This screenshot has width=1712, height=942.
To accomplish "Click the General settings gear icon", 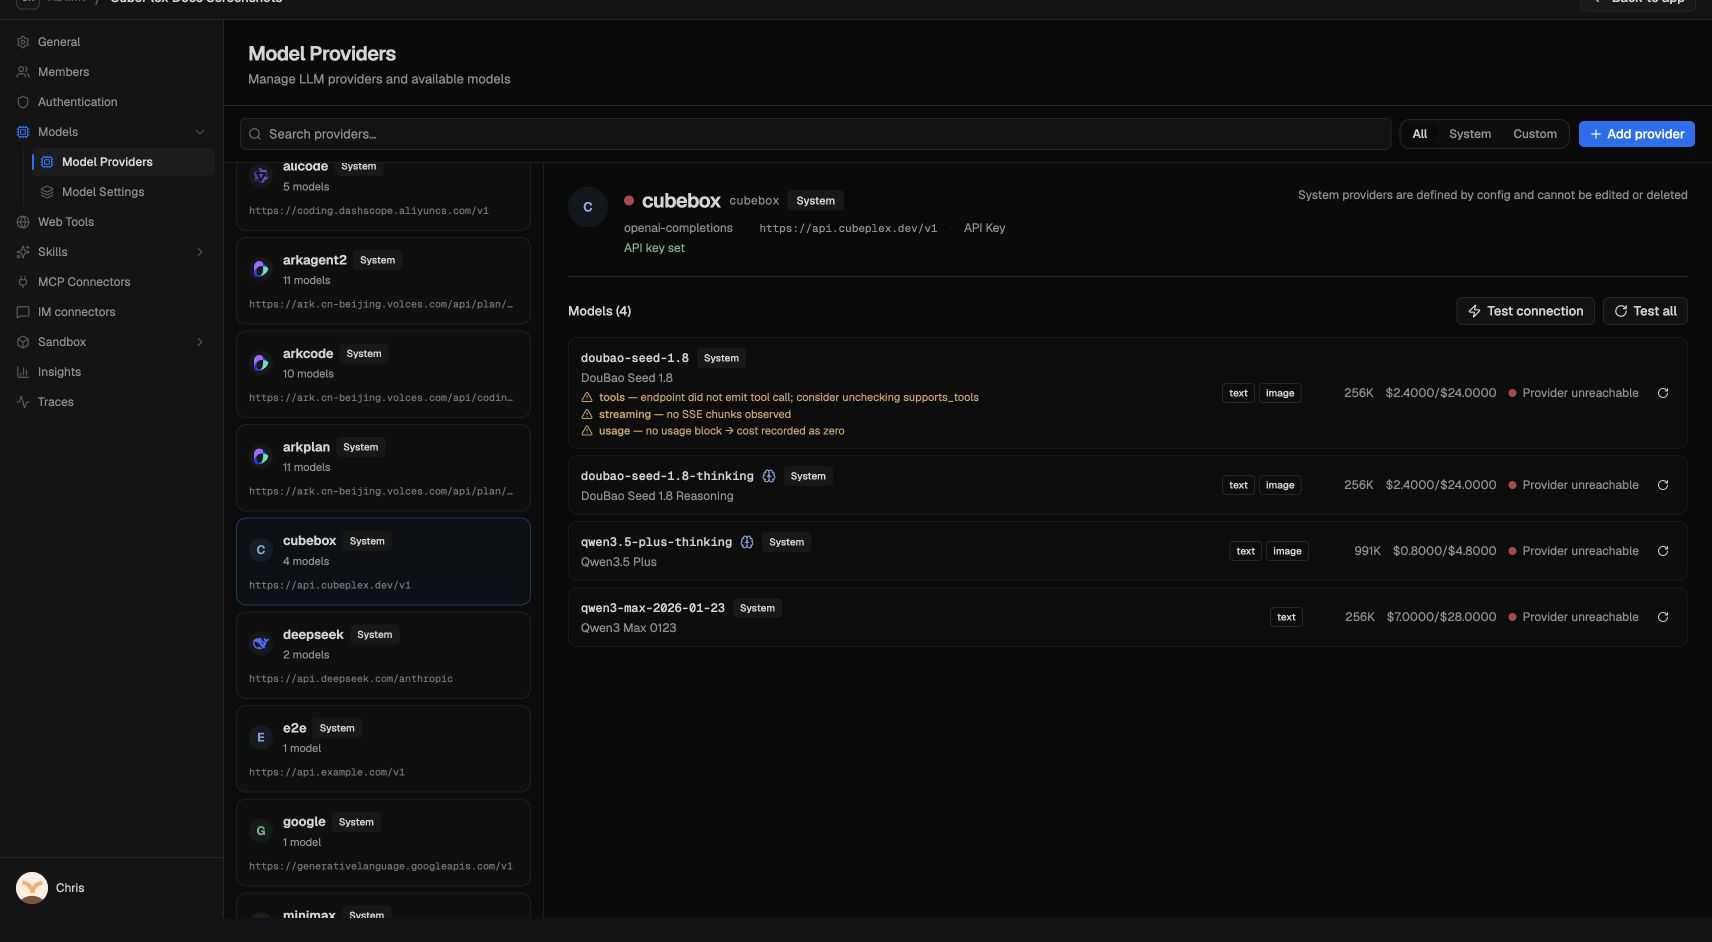I will click(23, 42).
